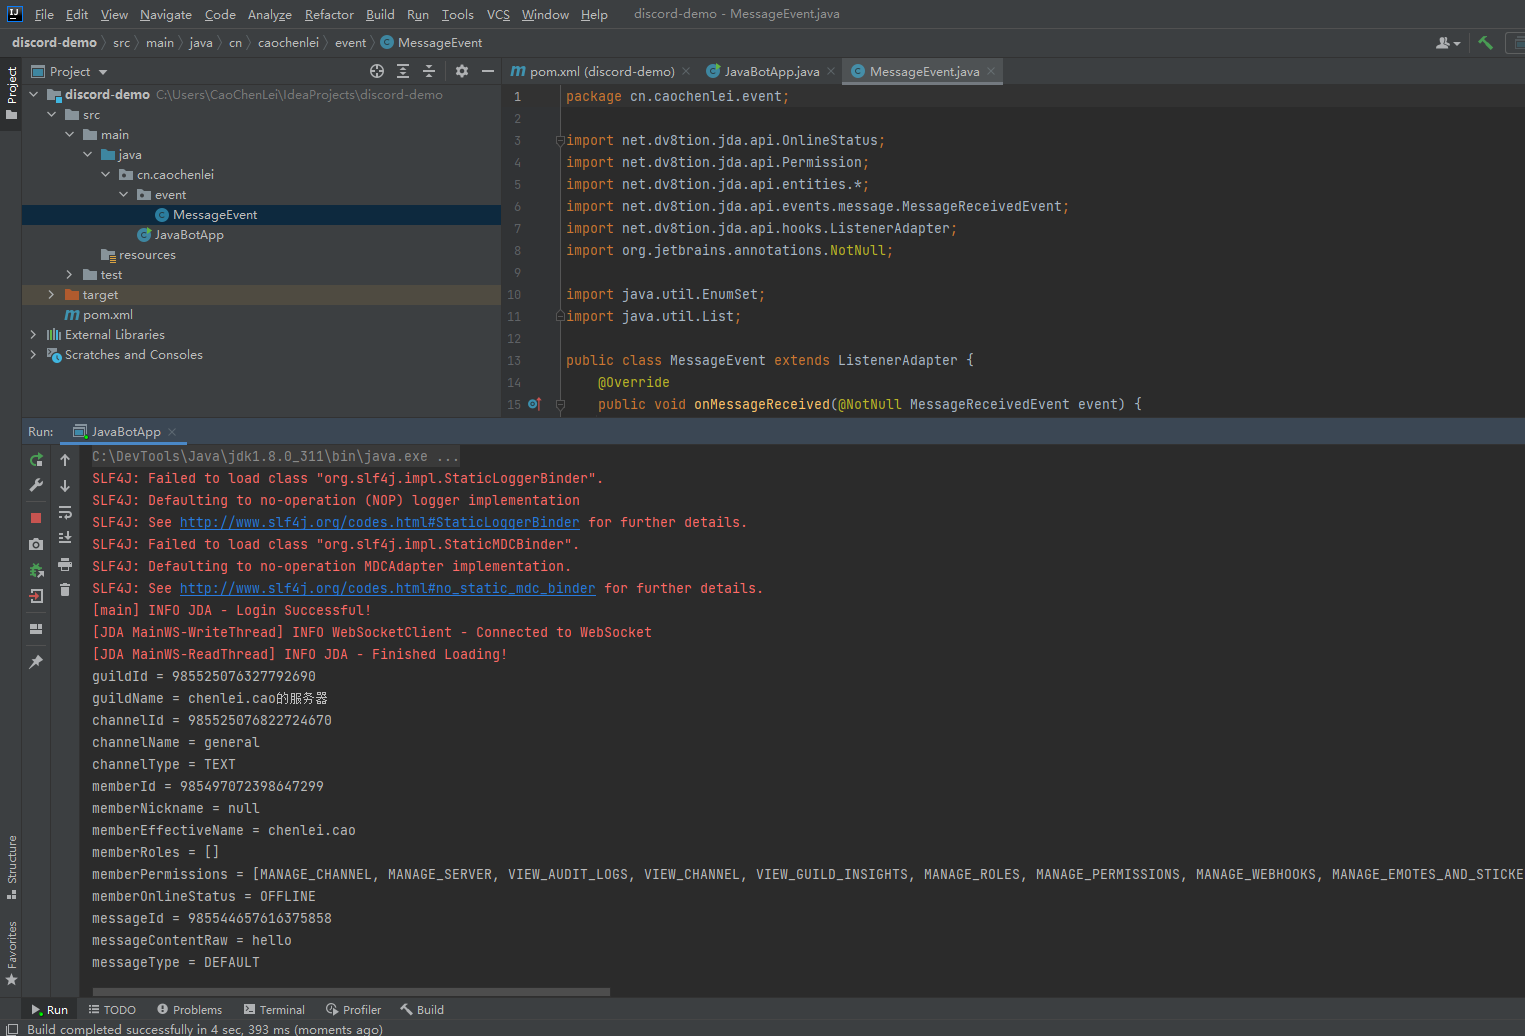Open the VCS menu
The height and width of the screenshot is (1036, 1525).
click(x=498, y=14)
